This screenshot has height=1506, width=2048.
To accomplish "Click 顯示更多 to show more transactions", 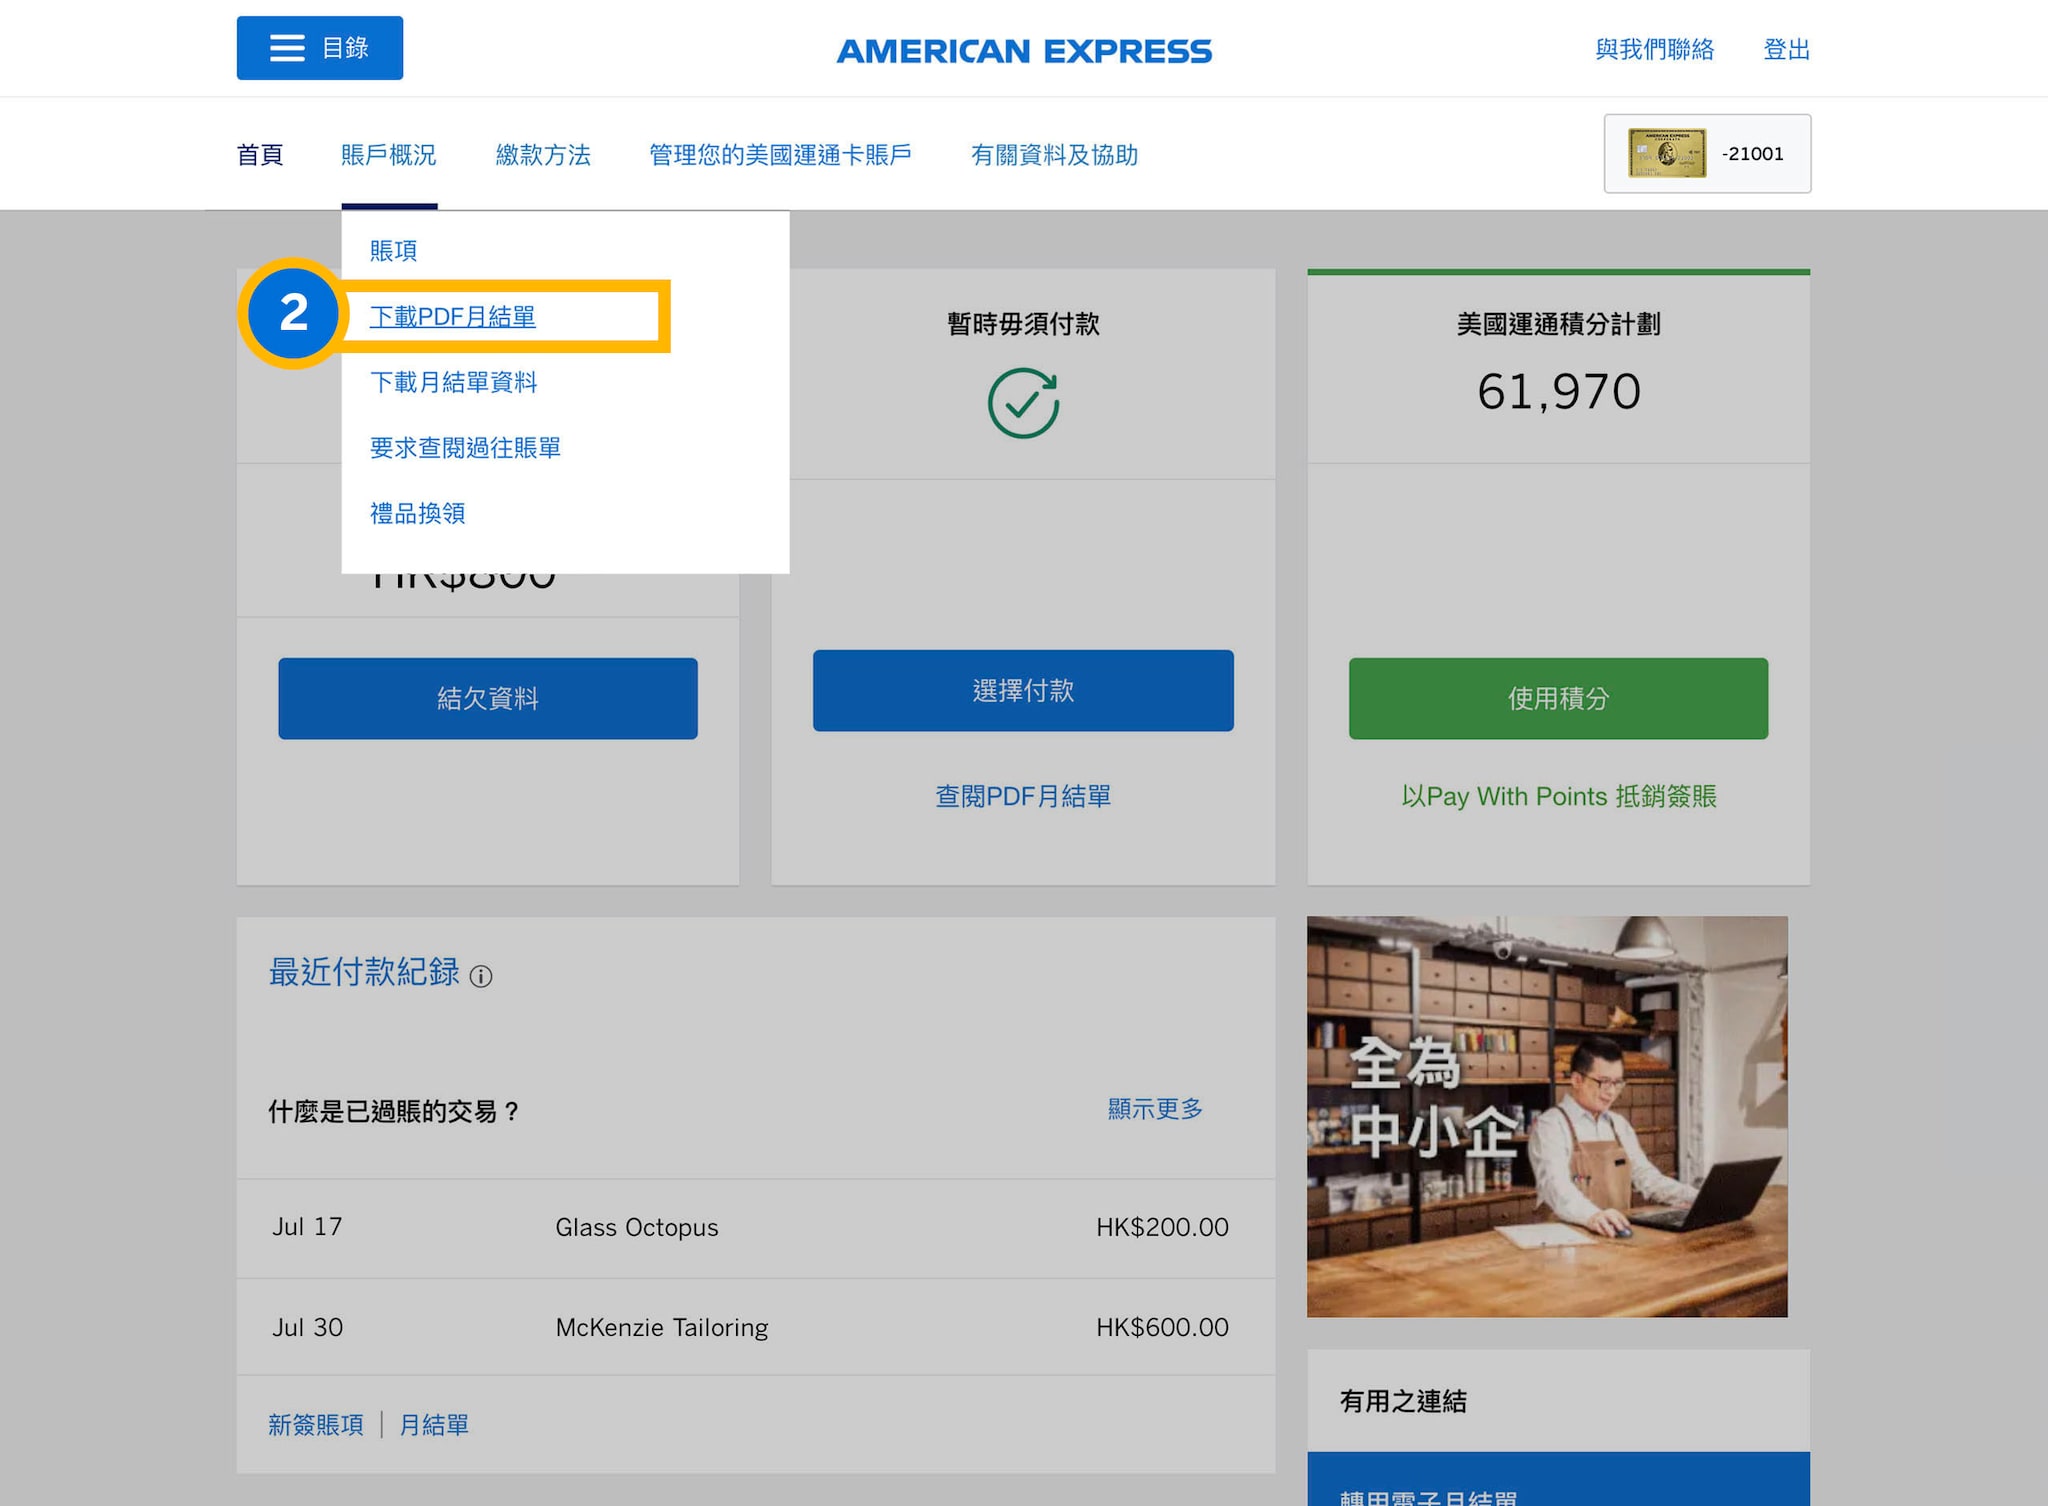I will click(x=1154, y=1109).
